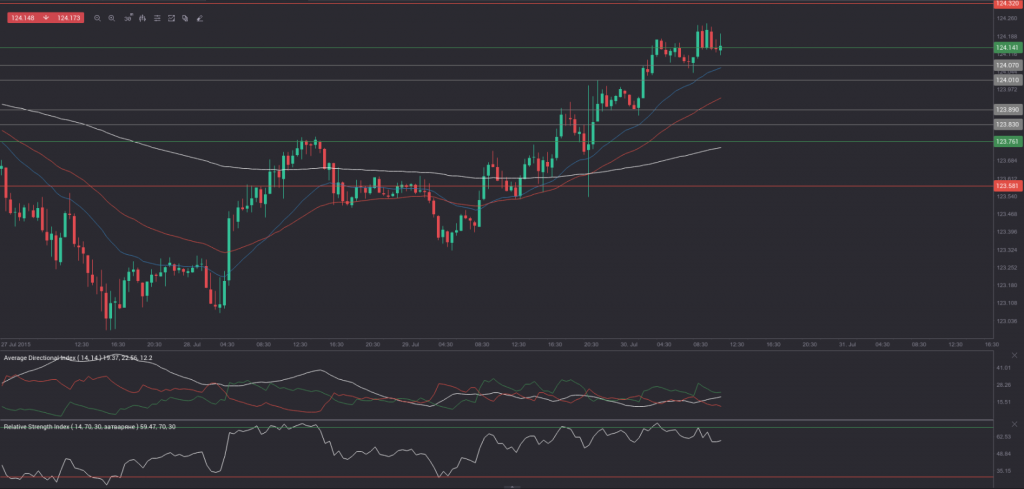1024x489 pixels.
Task: Open the indicators settings icon
Action: 158,17
